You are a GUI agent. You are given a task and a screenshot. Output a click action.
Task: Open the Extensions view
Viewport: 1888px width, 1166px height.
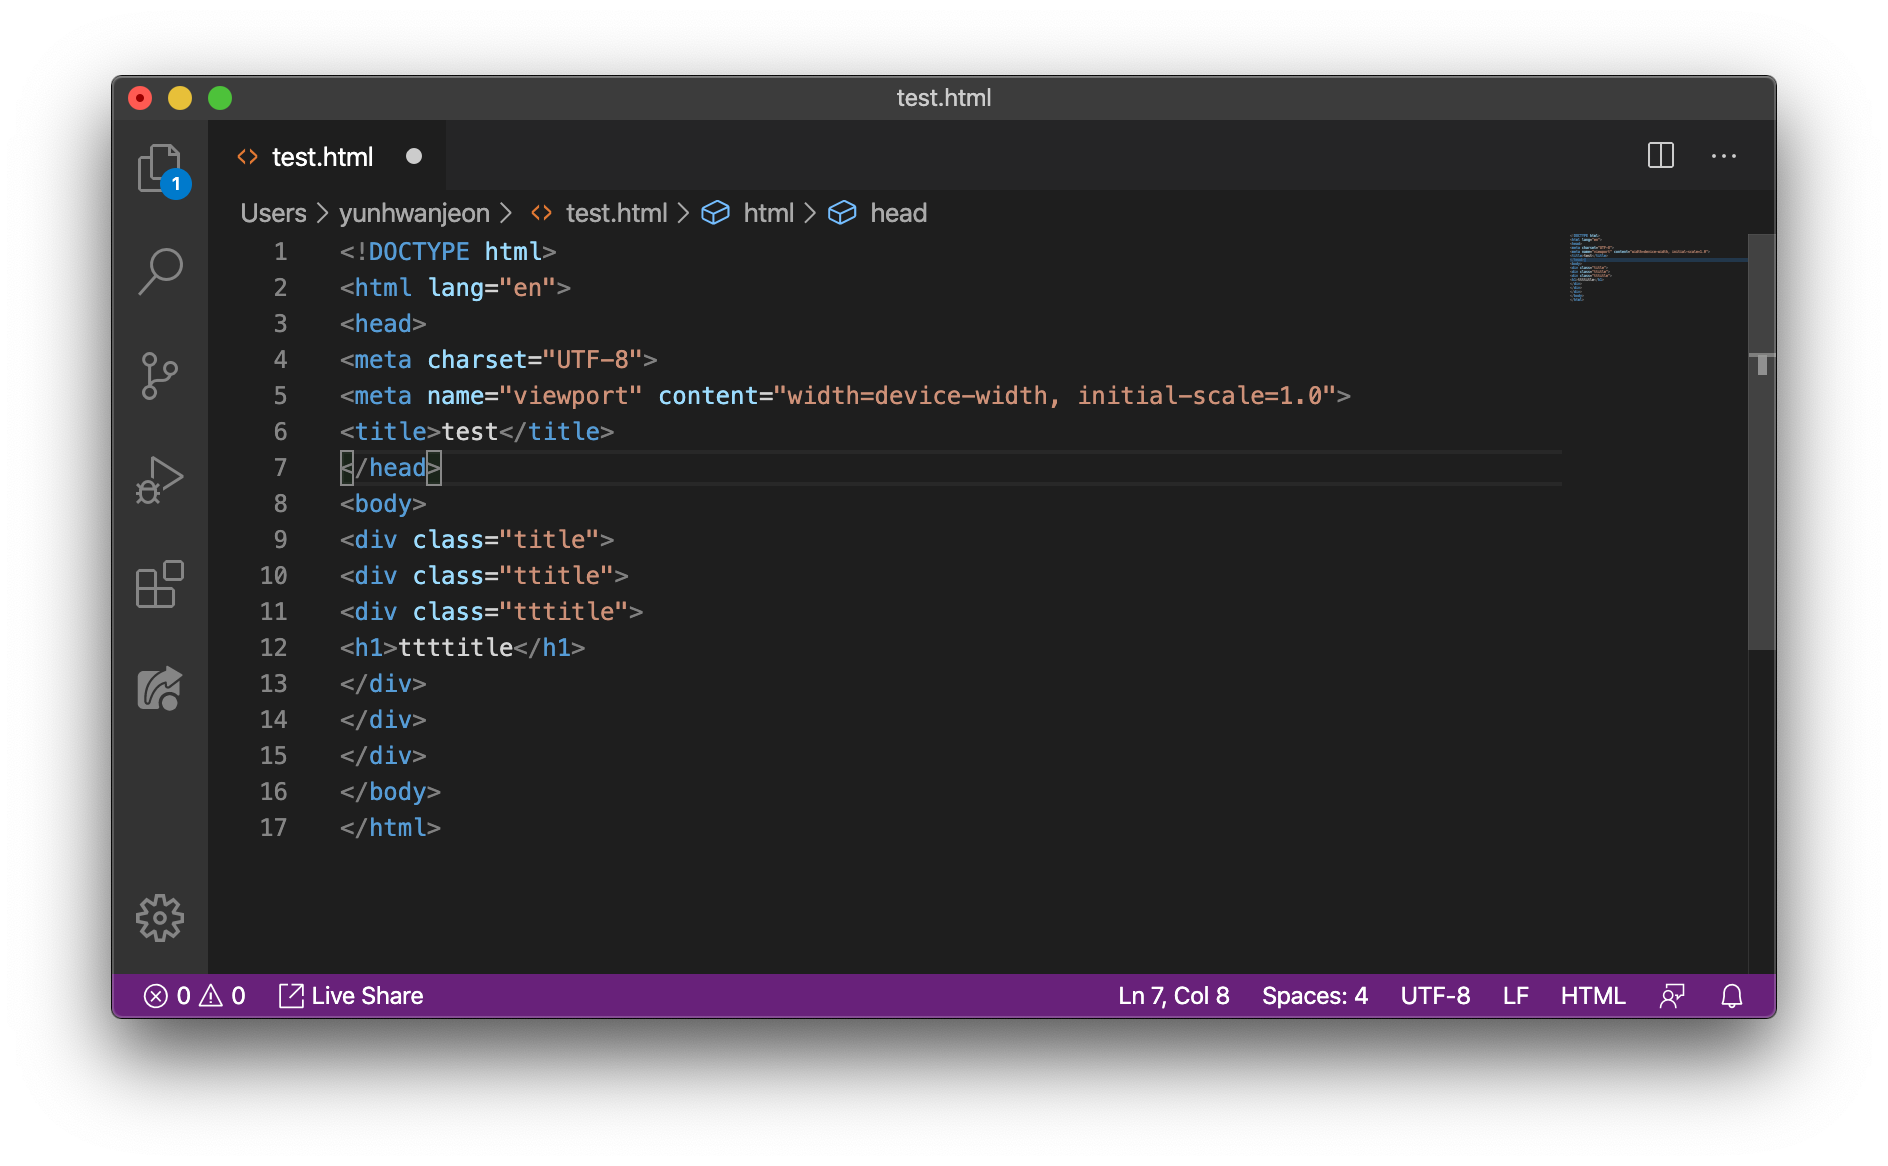tap(160, 584)
